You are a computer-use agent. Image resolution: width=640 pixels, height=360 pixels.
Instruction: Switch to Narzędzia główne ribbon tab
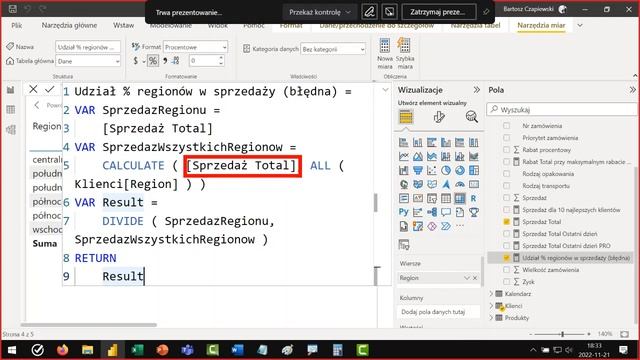(69, 25)
